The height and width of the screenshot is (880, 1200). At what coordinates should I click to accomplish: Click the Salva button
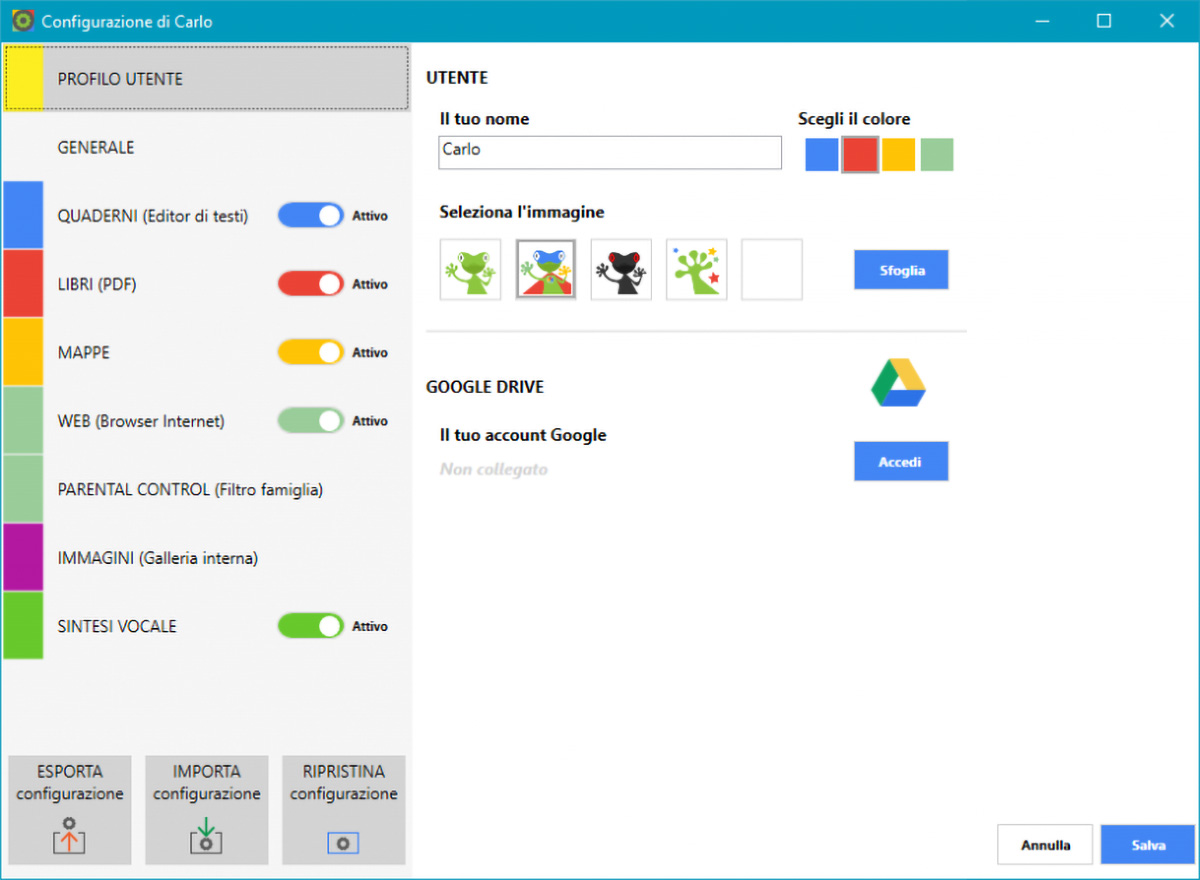pos(1148,845)
